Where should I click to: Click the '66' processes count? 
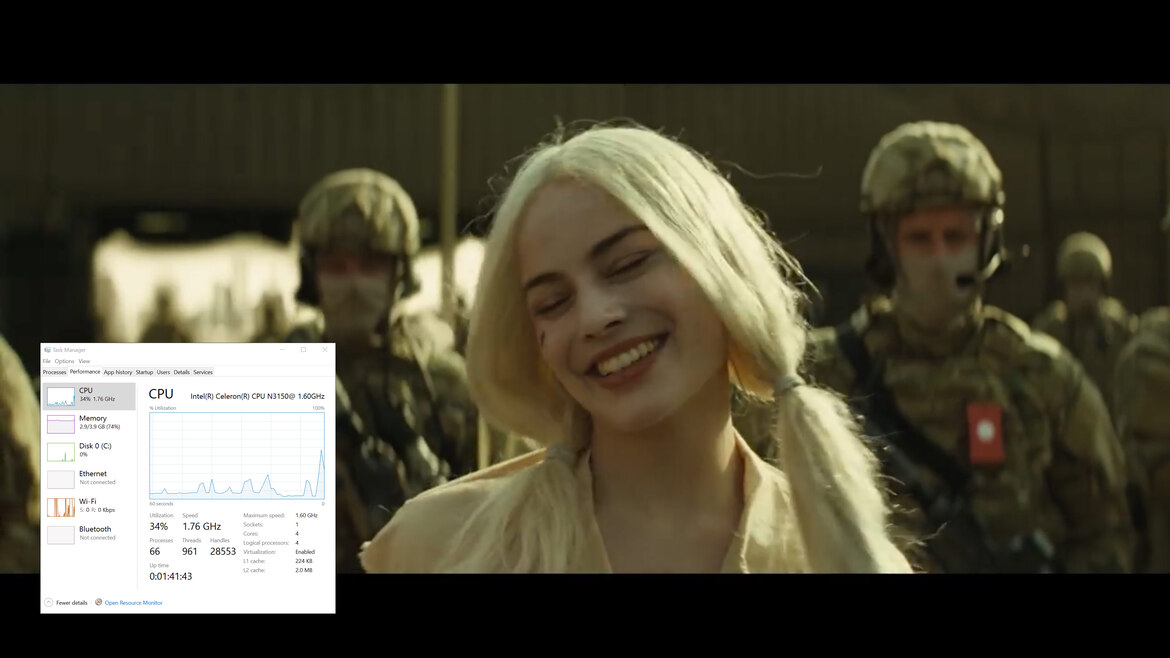154,551
